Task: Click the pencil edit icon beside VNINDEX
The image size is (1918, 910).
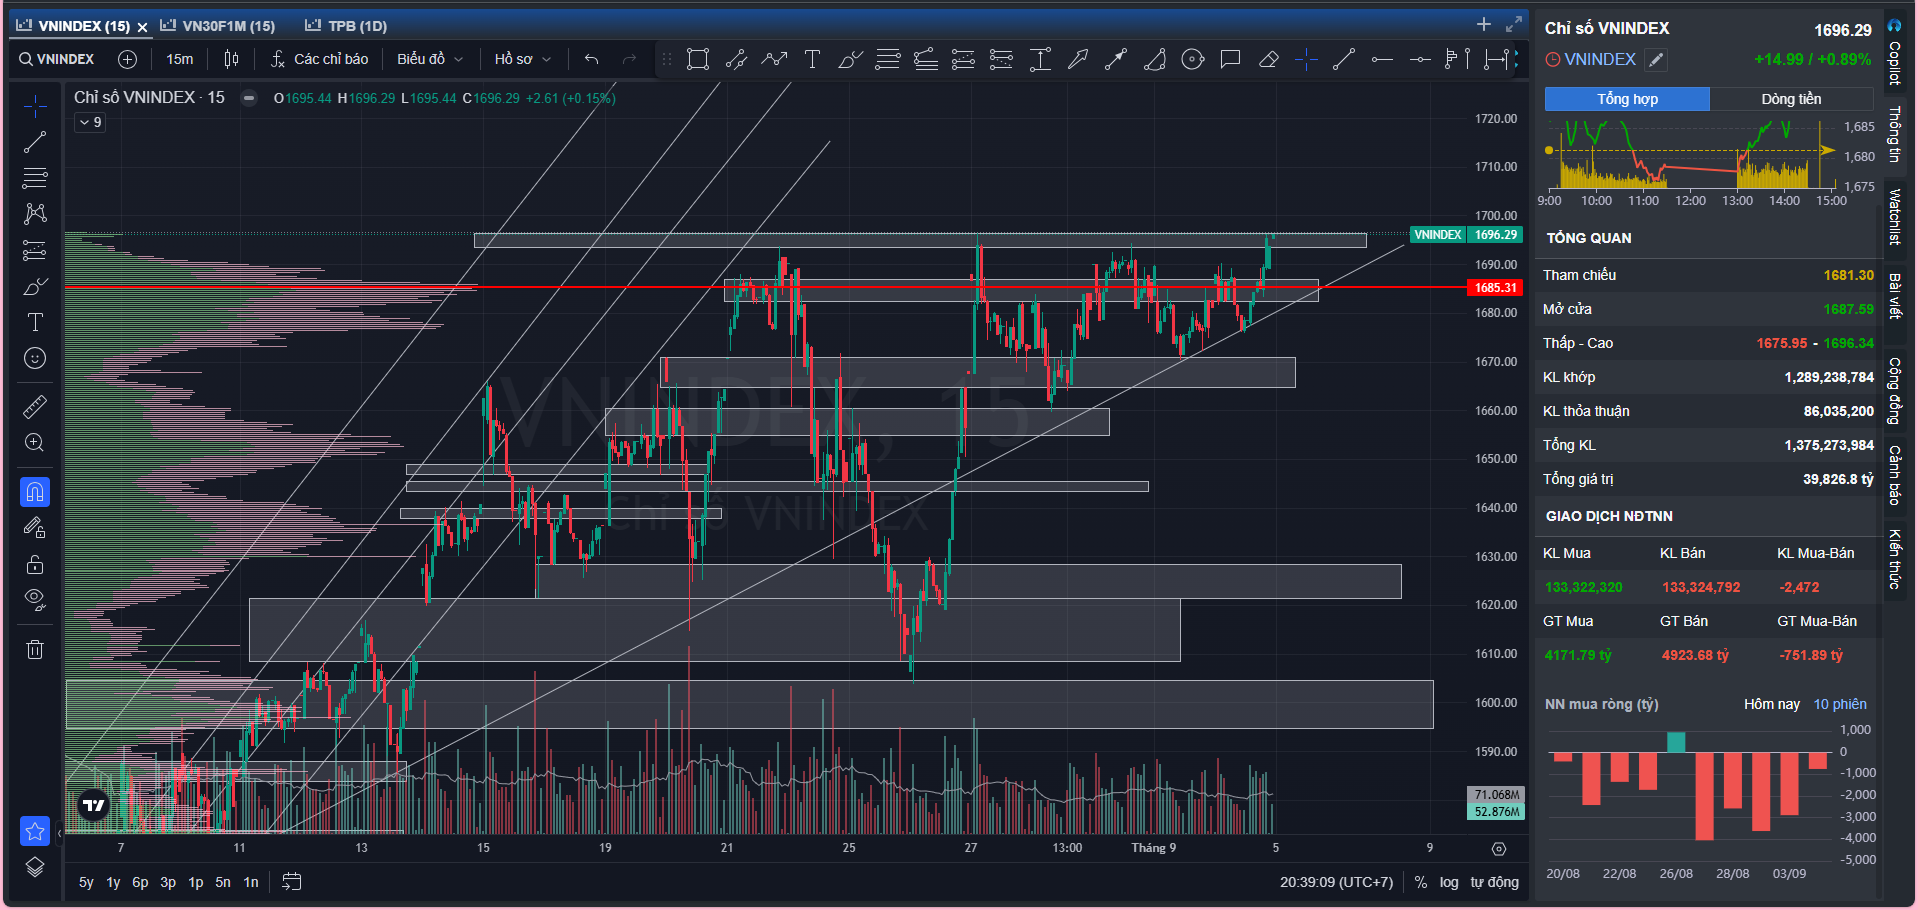Action: [x=1657, y=60]
